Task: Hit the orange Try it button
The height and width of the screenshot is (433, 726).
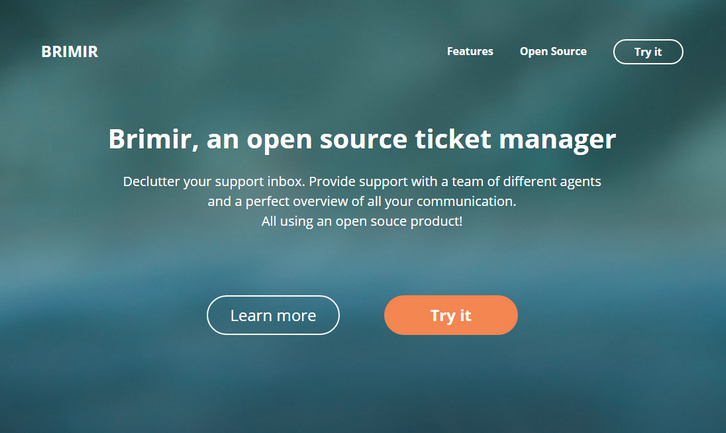Action: pyautogui.click(x=451, y=315)
